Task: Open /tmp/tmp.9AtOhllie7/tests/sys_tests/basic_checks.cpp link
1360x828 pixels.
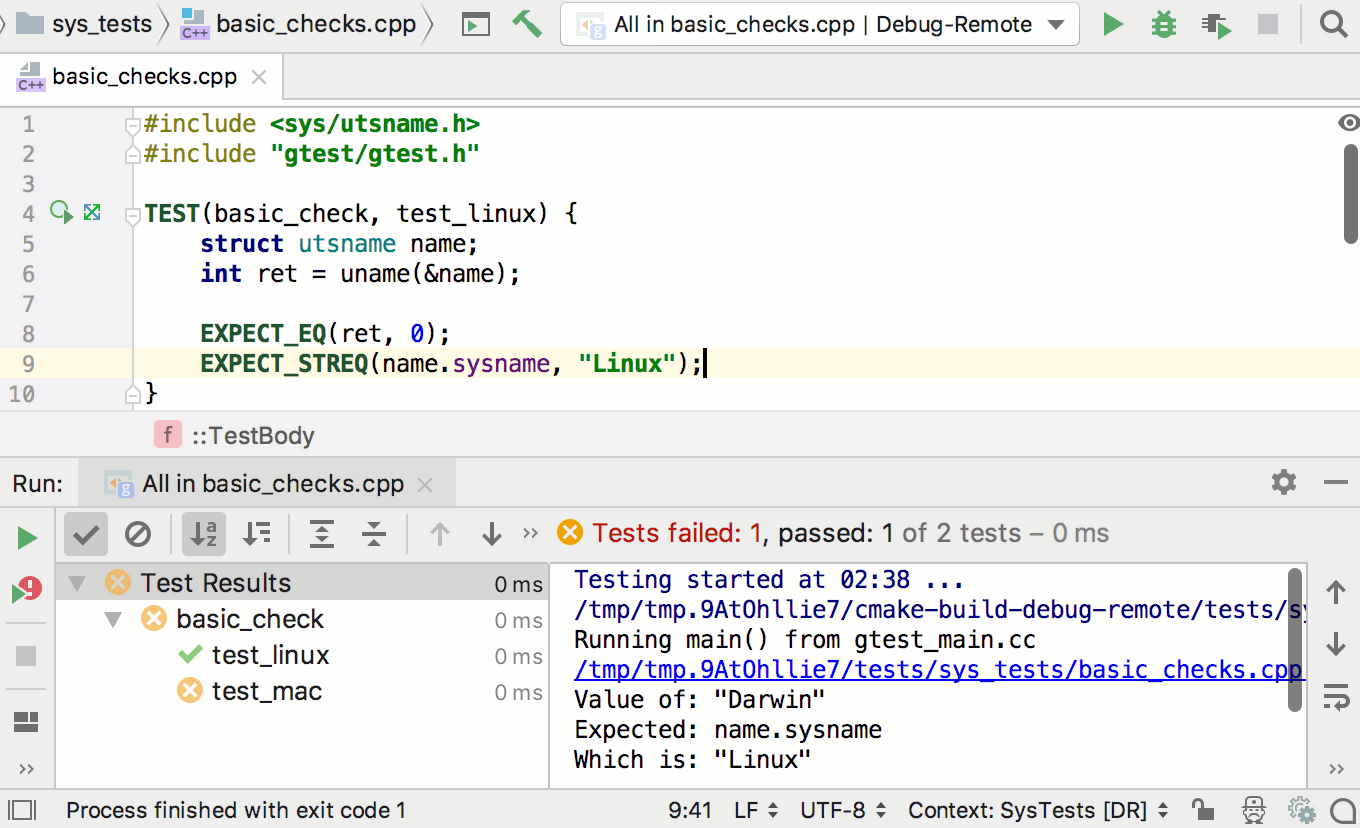Action: [939, 670]
